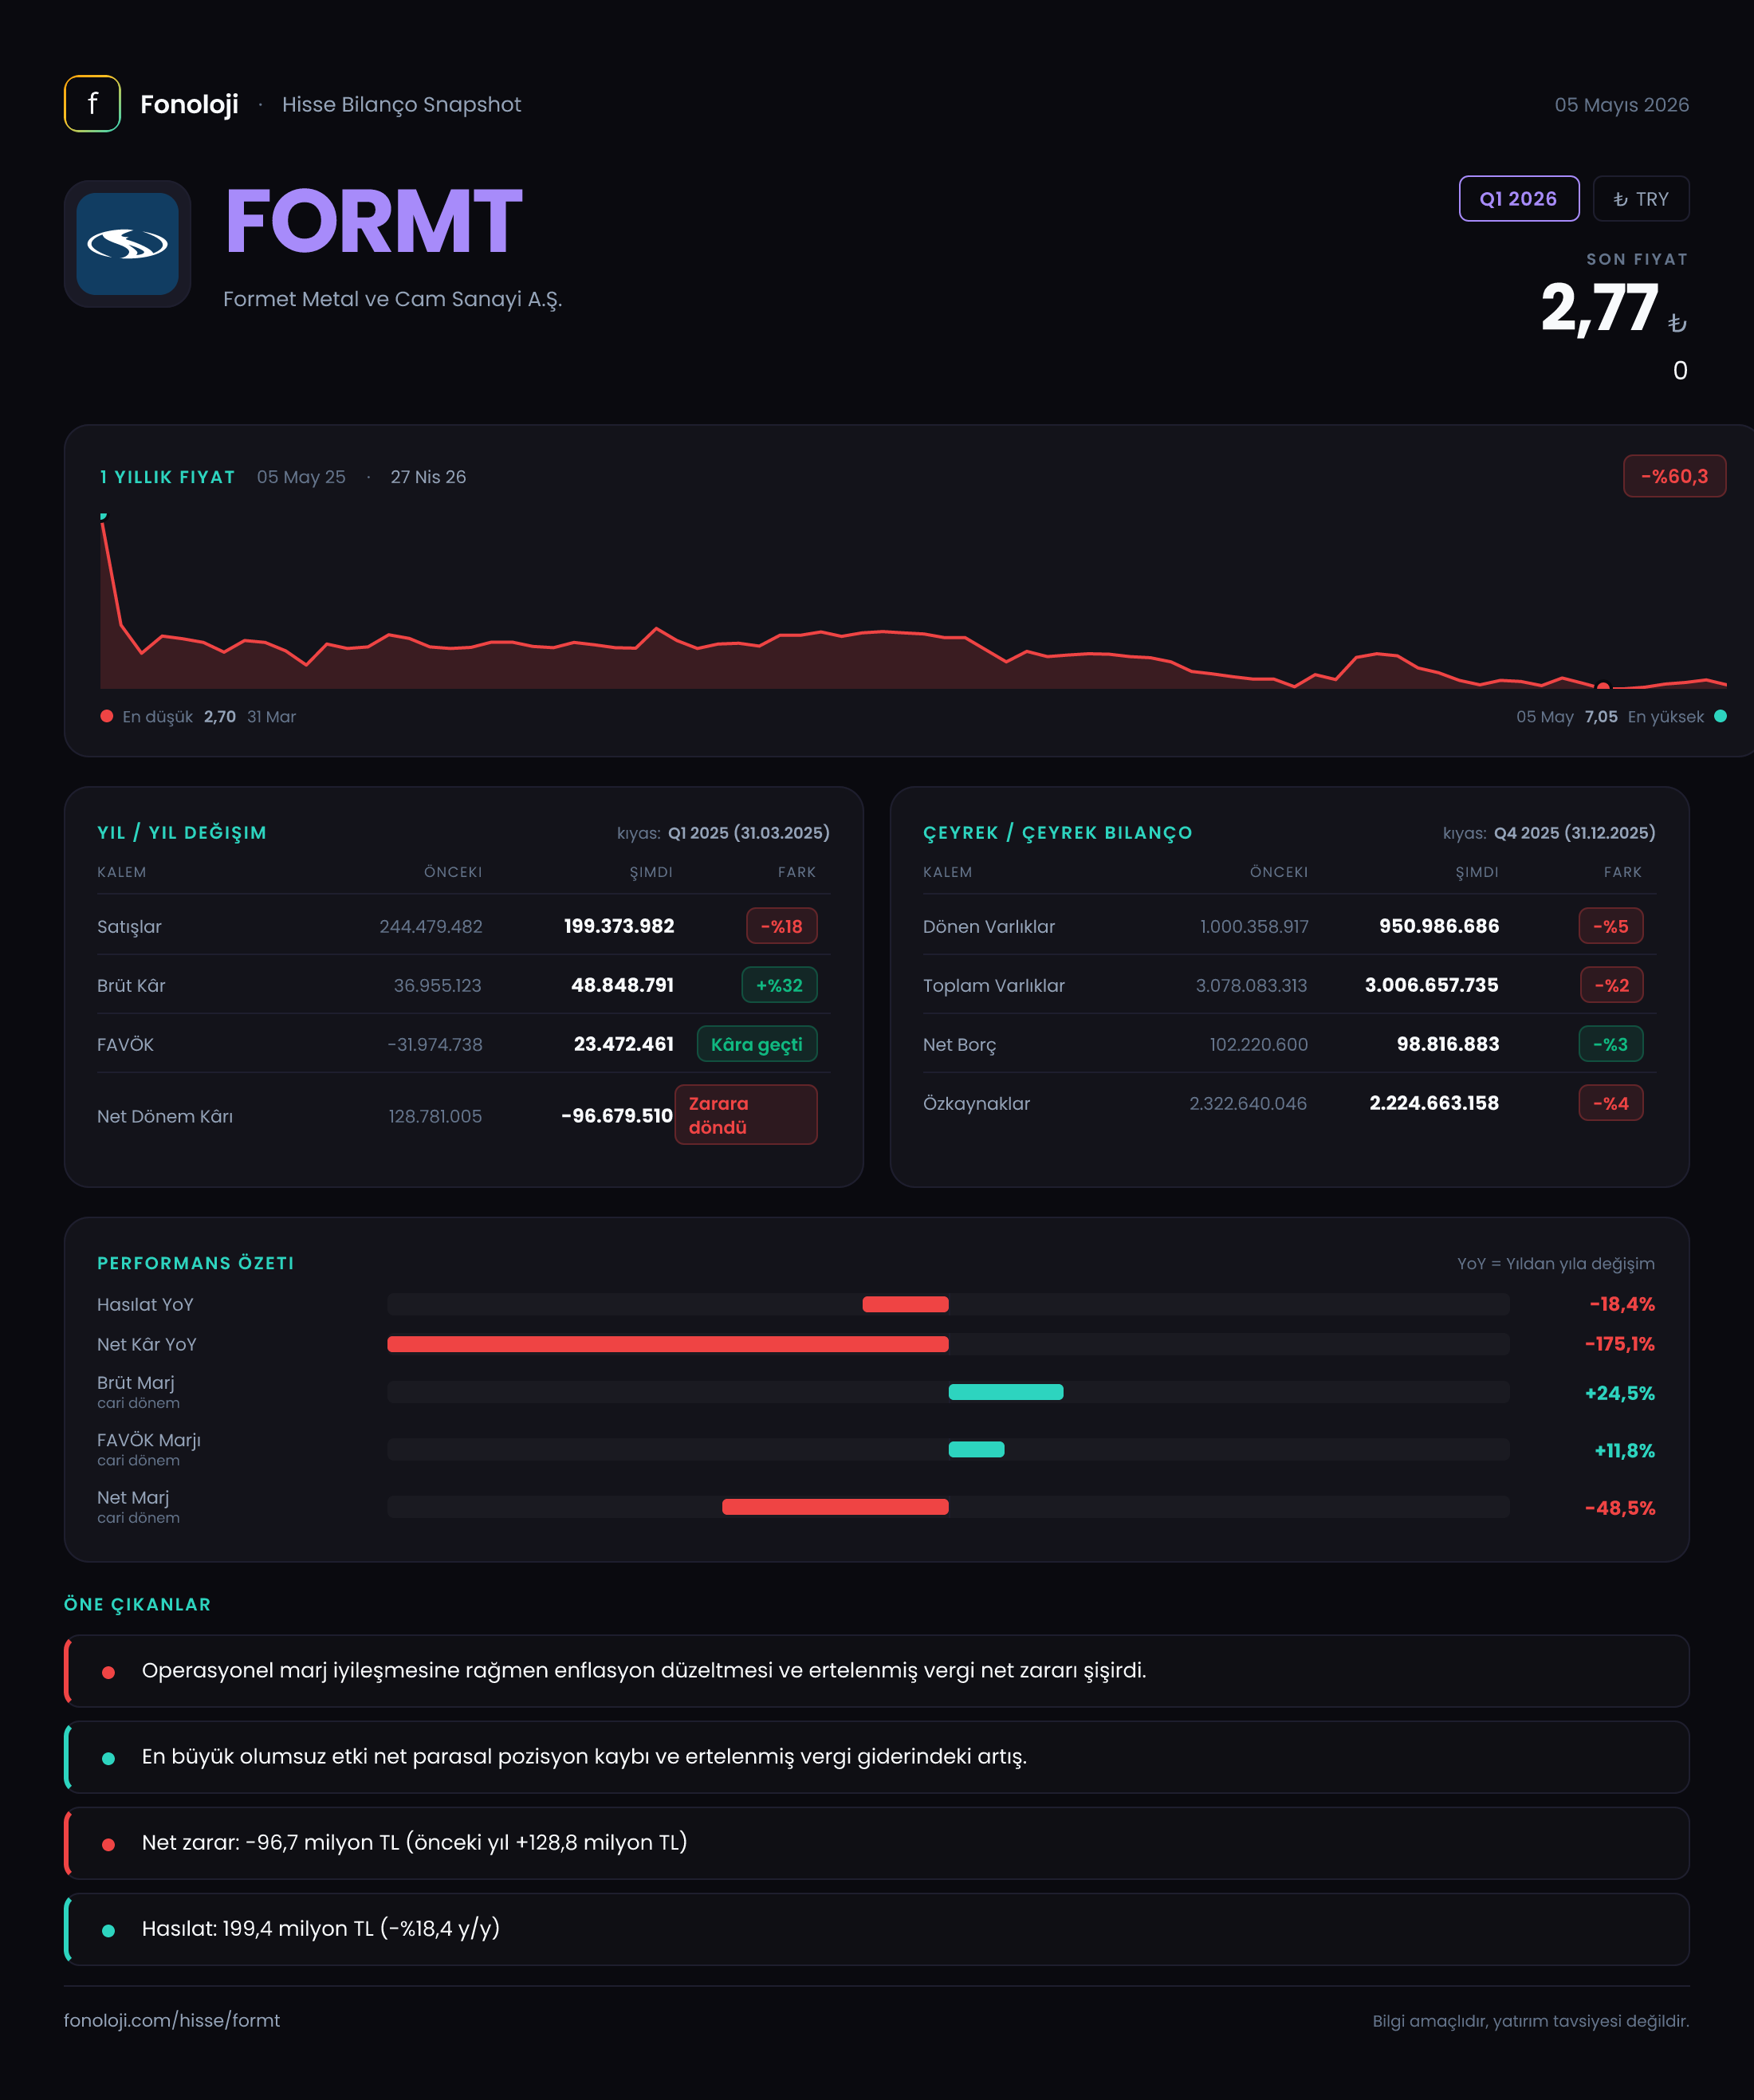Image resolution: width=1754 pixels, height=2100 pixels.
Task: Click the FORMT company logo thumbnail
Action: [128, 244]
